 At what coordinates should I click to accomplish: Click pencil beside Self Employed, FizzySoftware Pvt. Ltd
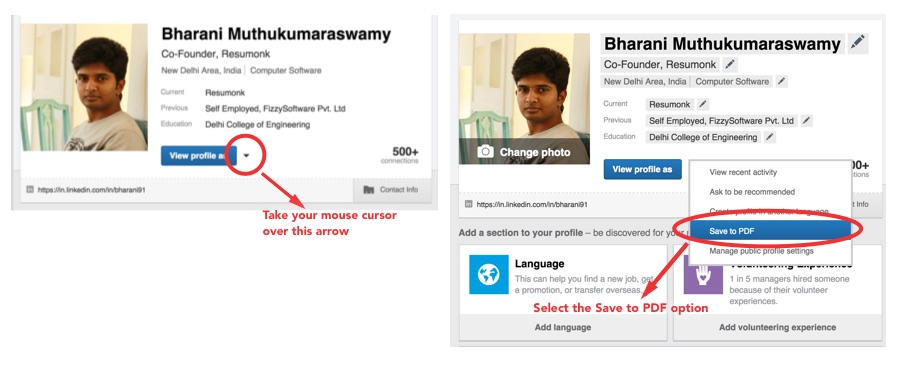[806, 121]
